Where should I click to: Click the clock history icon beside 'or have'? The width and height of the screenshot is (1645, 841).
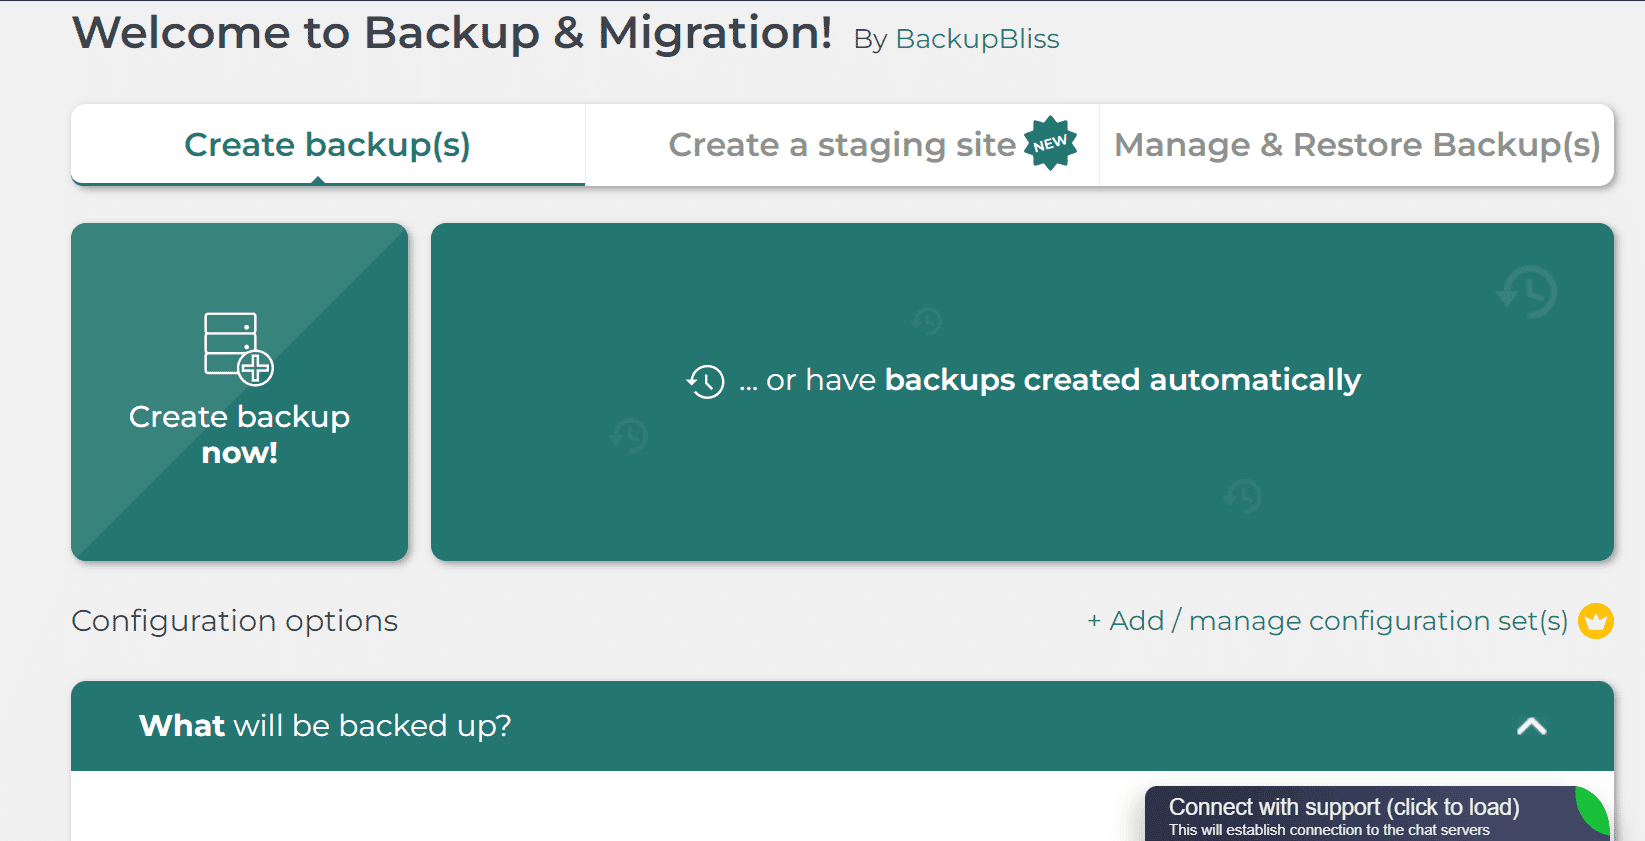(705, 381)
